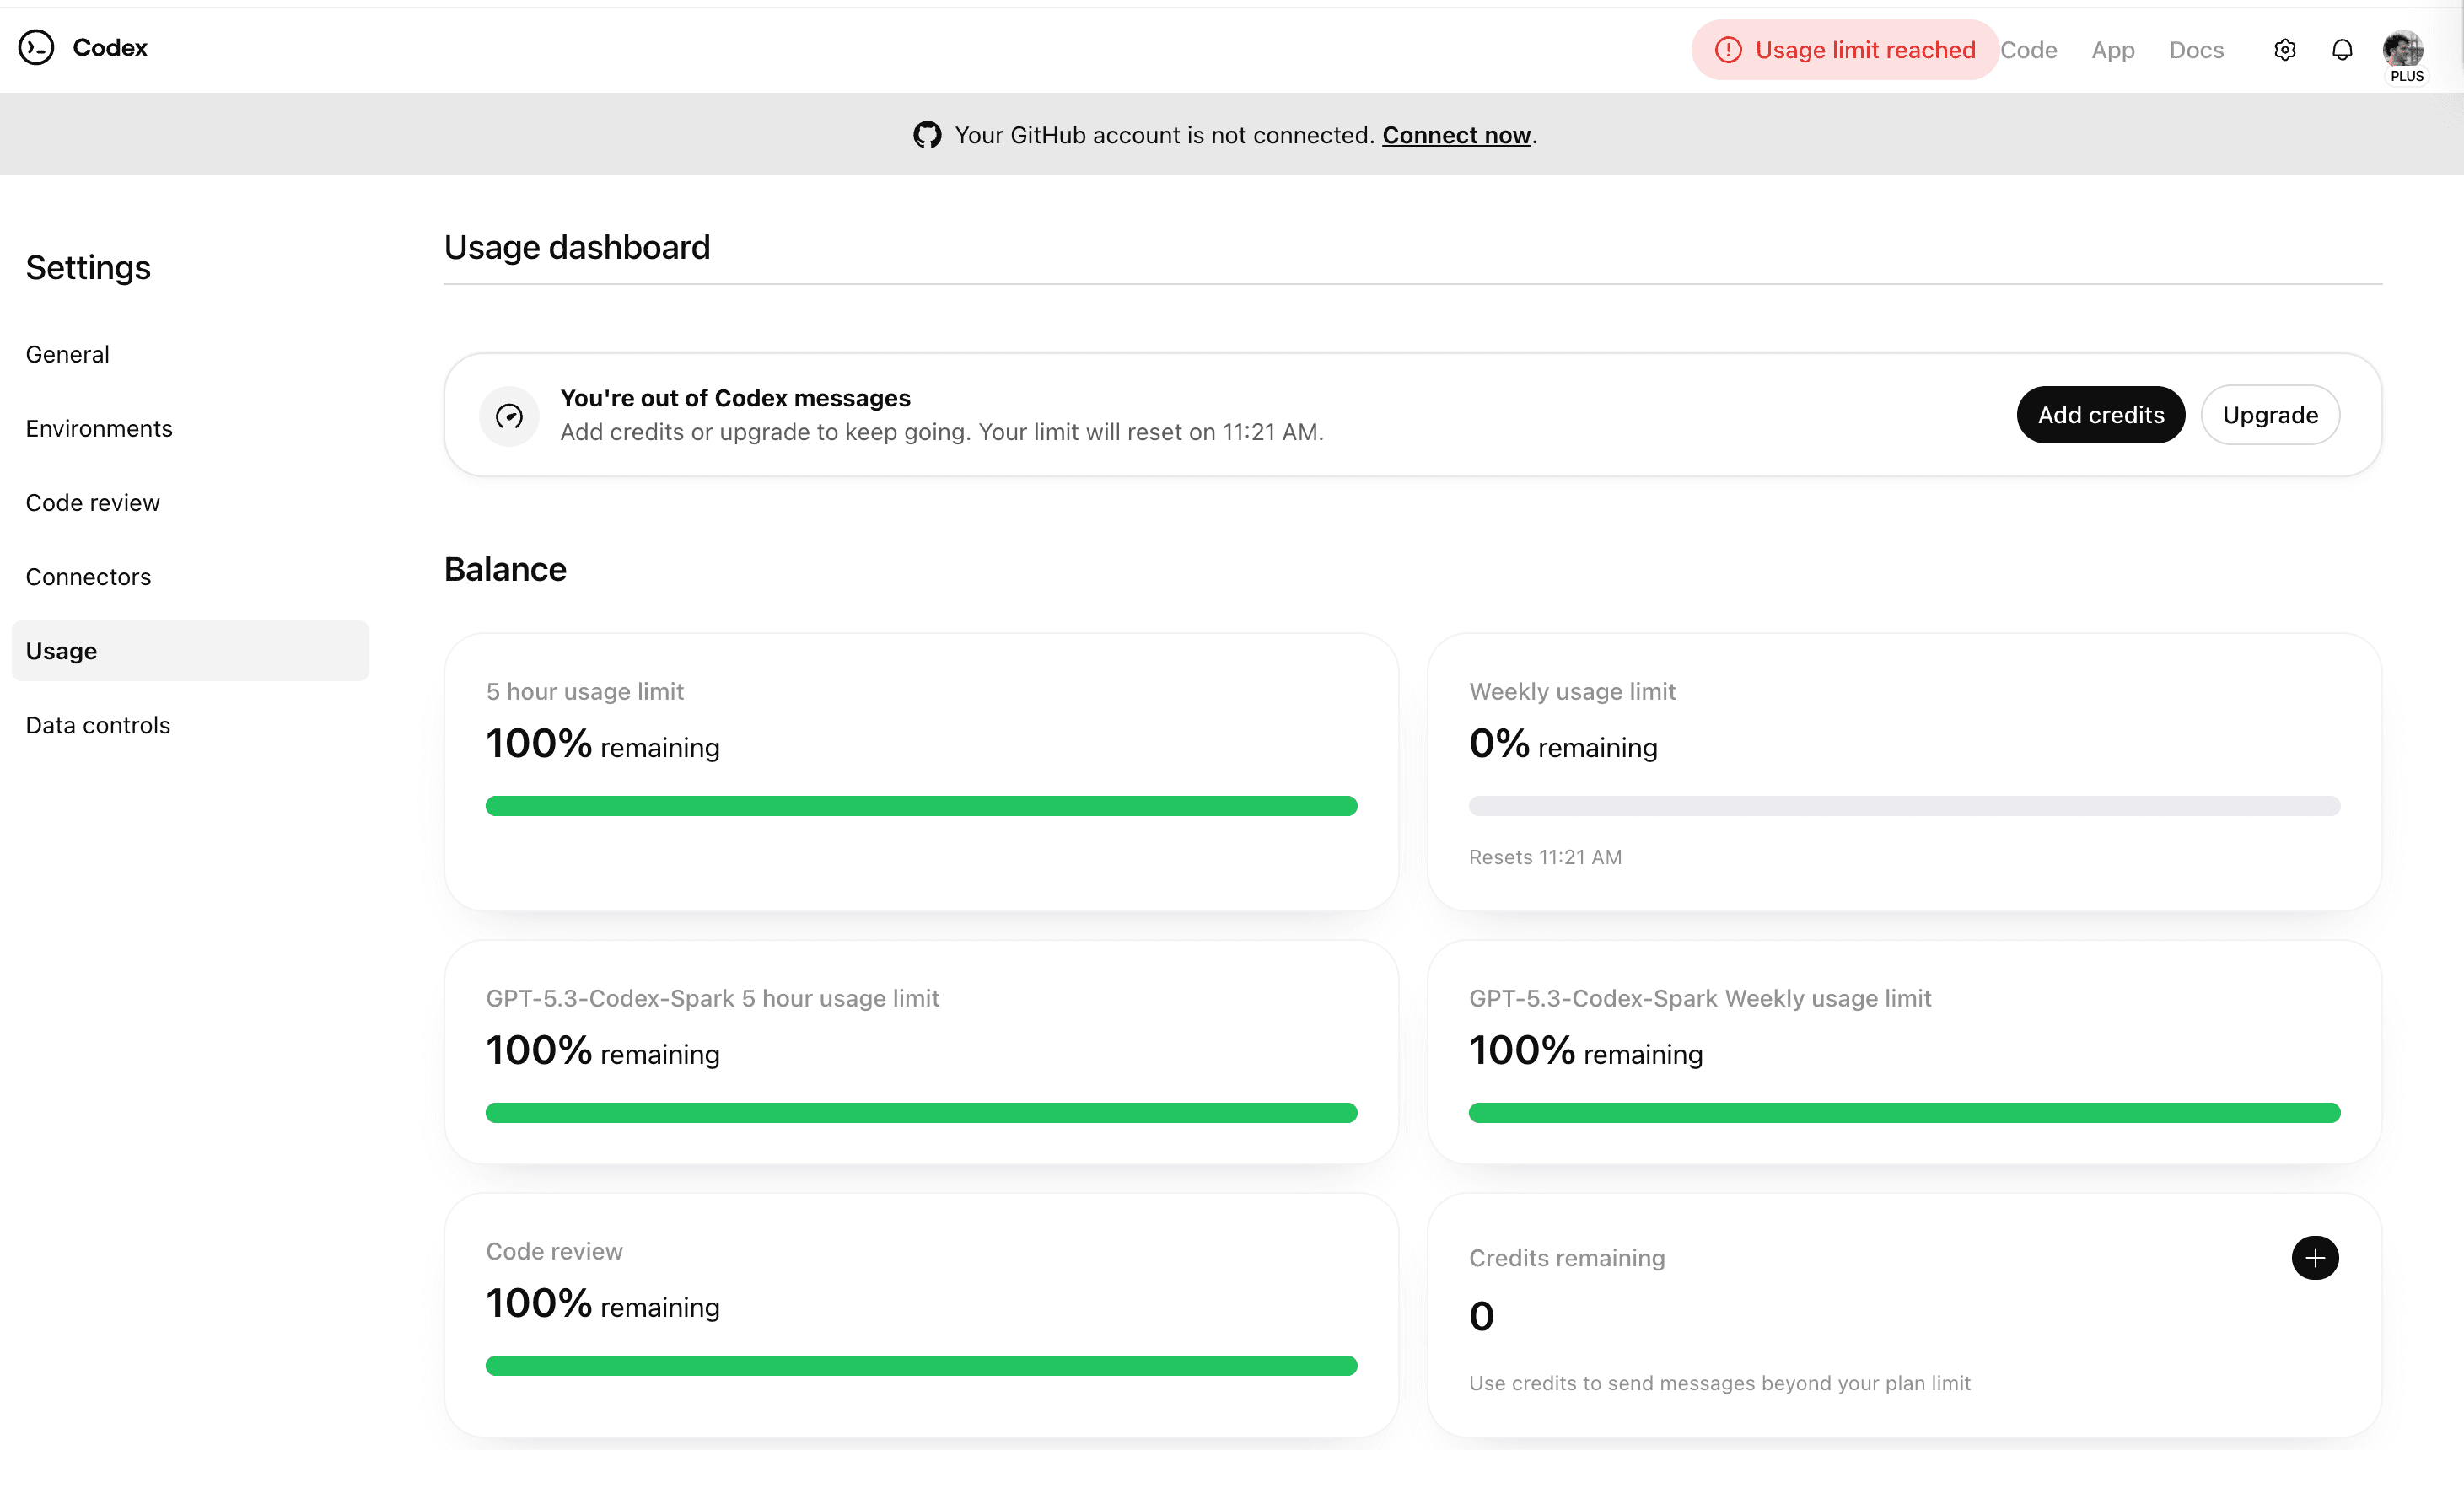Open the Code menu item
This screenshot has height=1504, width=2464.
[2029, 49]
